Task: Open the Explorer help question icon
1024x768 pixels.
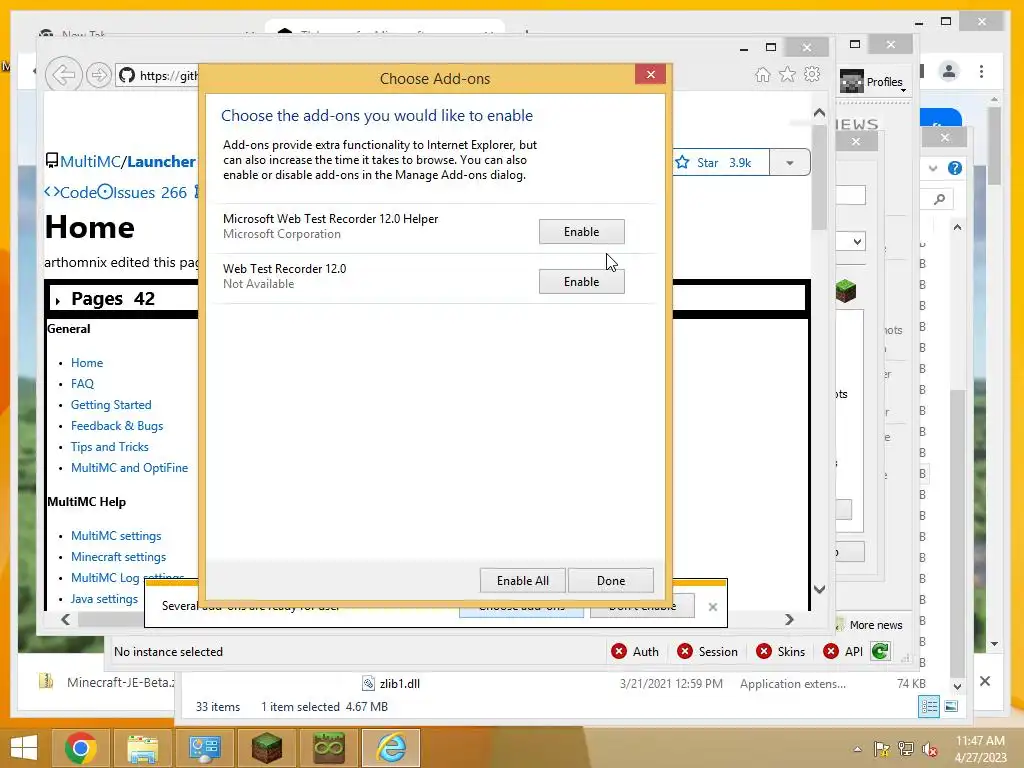Action: pyautogui.click(x=955, y=168)
